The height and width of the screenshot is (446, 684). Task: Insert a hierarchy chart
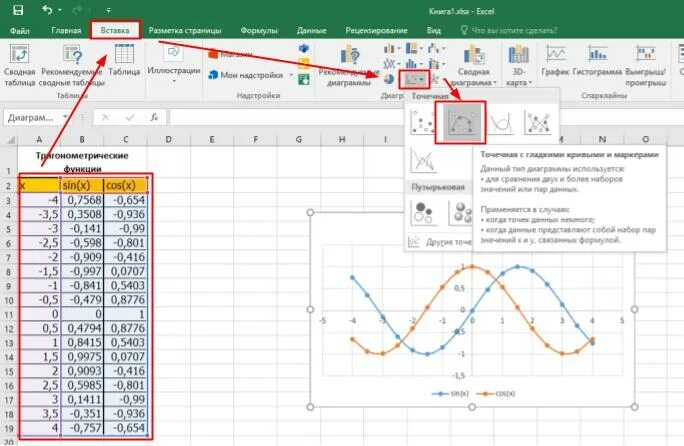coord(414,48)
